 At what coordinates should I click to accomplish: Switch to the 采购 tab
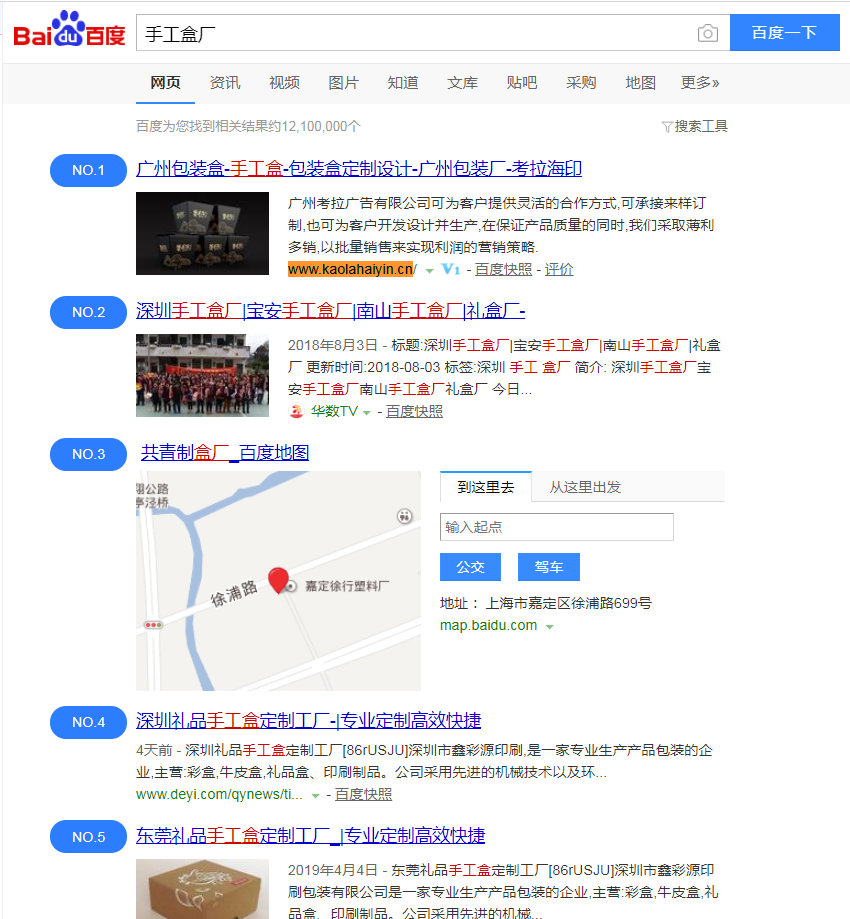pos(581,83)
